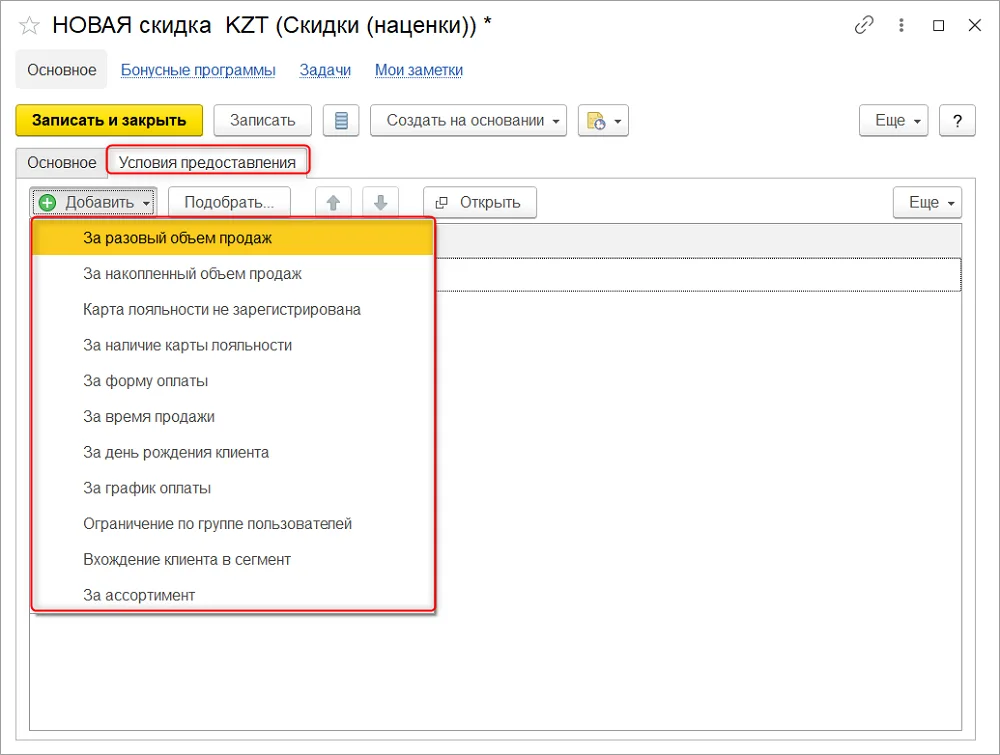Select Ограничение по группе пользователей
Screen dimensions: 1000x755
(x=233, y=524)
